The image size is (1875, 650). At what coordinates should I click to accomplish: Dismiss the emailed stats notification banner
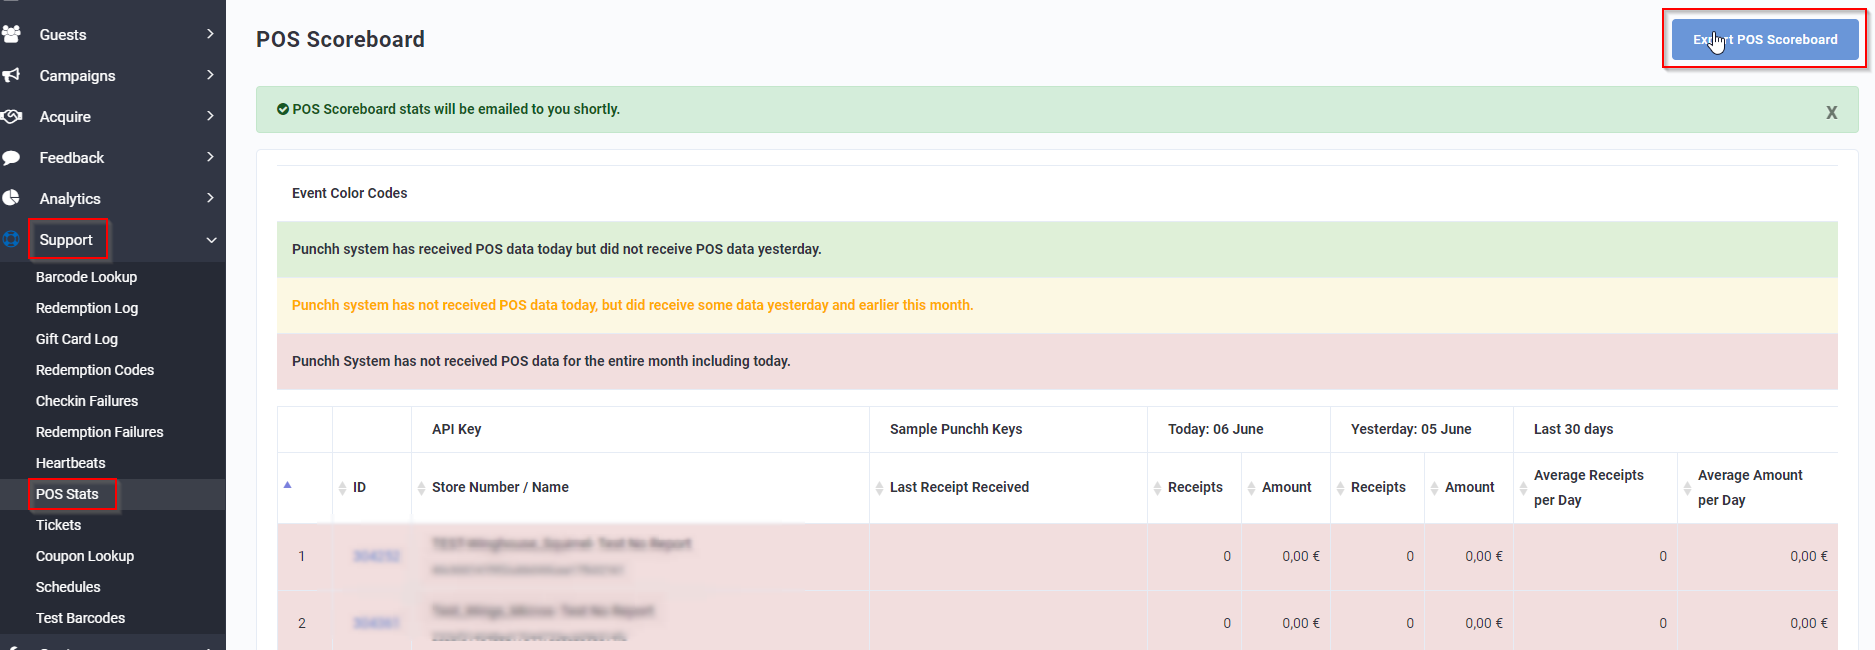click(1831, 112)
